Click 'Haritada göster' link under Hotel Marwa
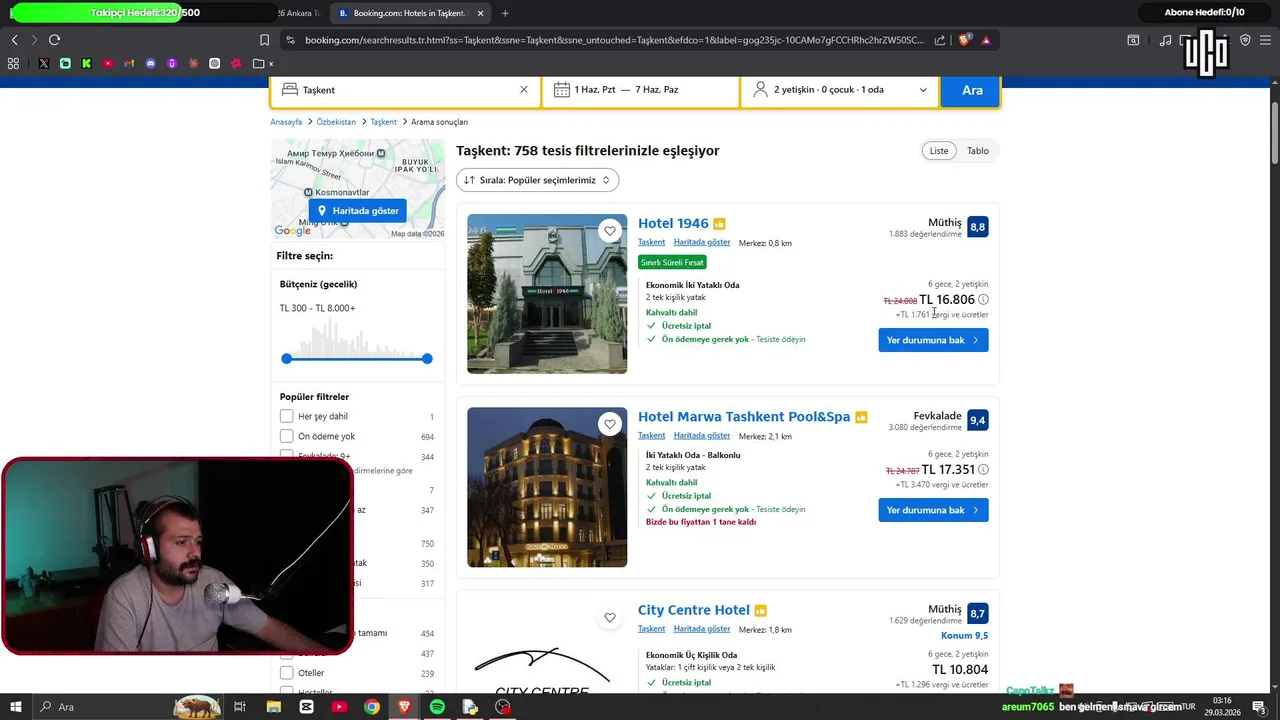1280x720 pixels. (702, 436)
